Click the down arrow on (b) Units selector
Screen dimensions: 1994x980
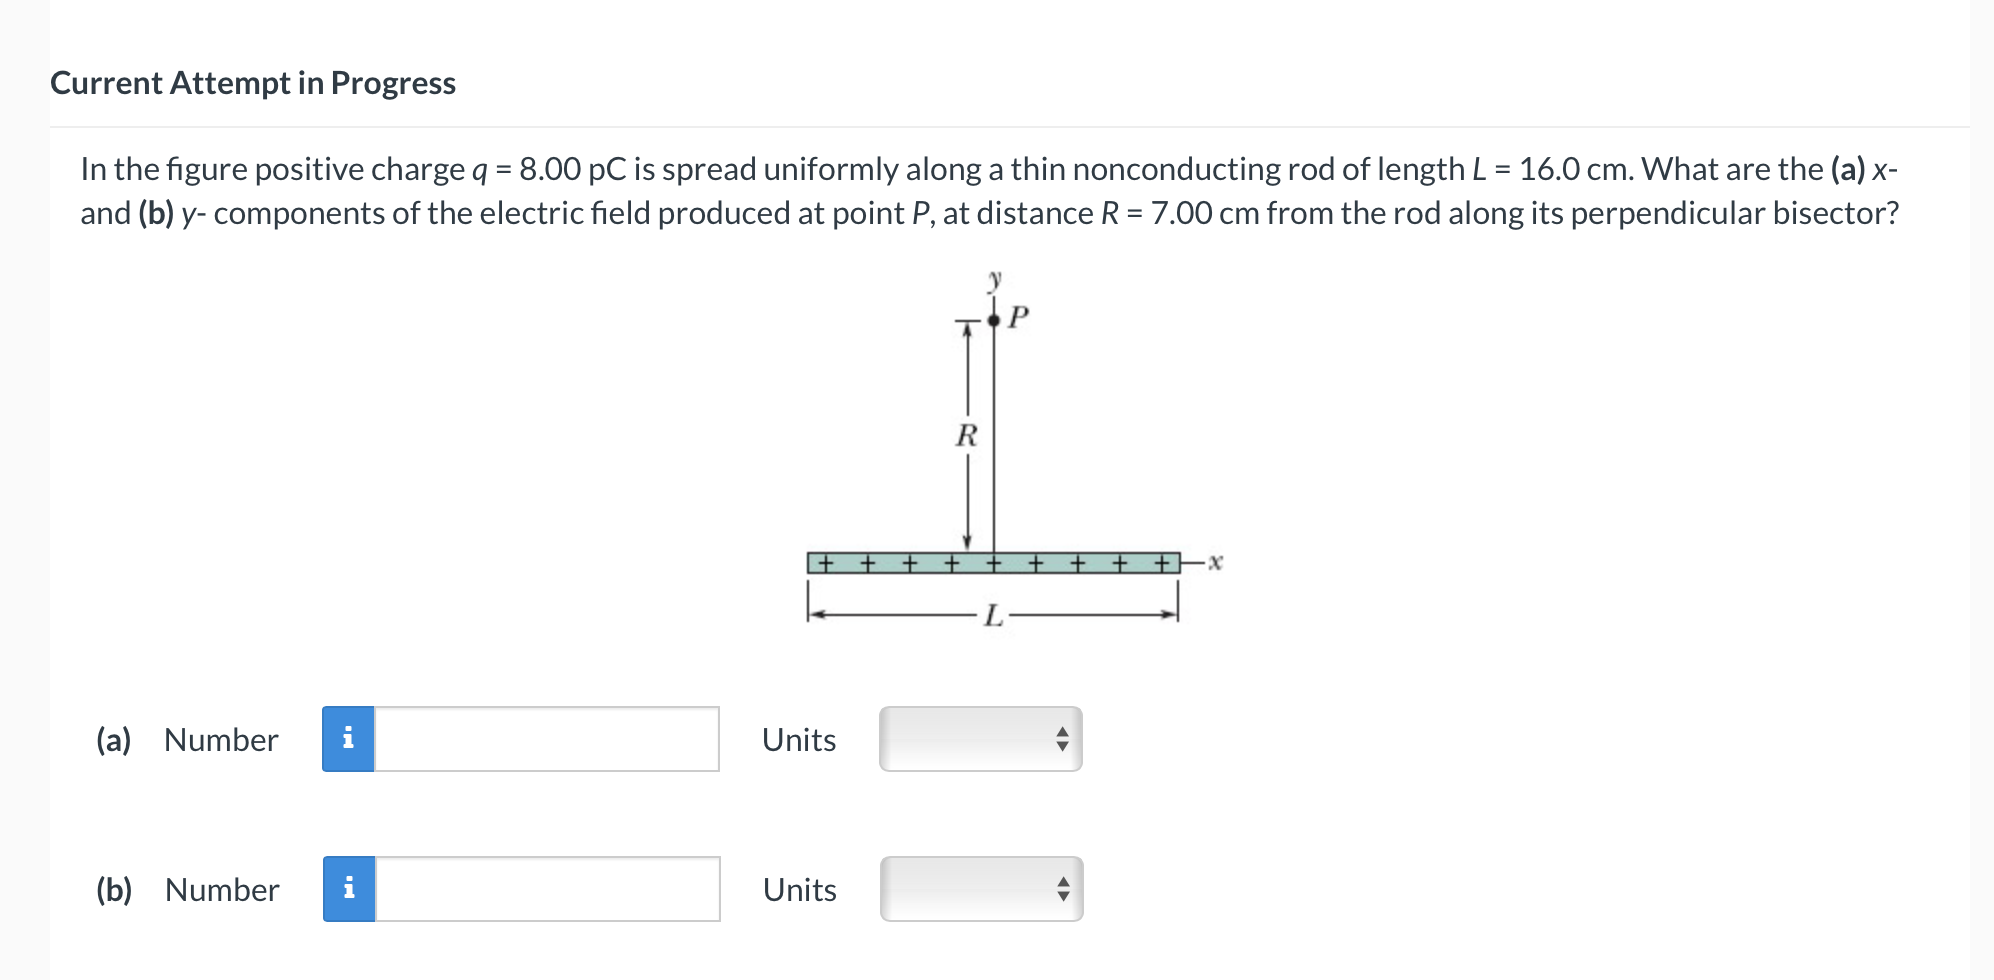pyautogui.click(x=1062, y=897)
